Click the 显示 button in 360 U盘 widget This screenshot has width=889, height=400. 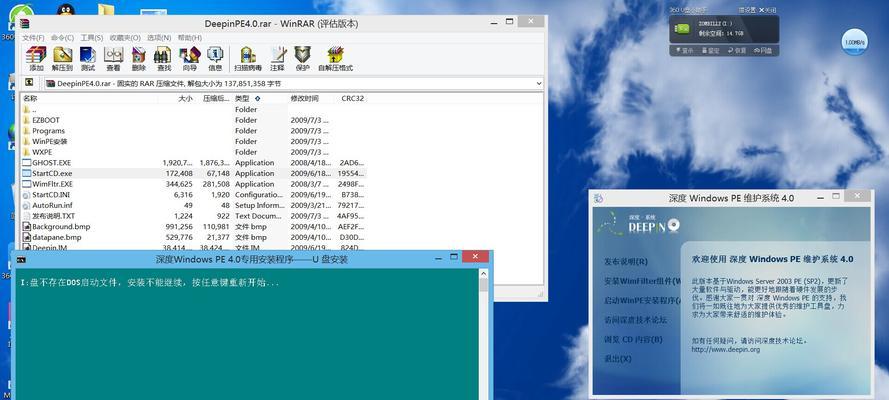(684, 50)
